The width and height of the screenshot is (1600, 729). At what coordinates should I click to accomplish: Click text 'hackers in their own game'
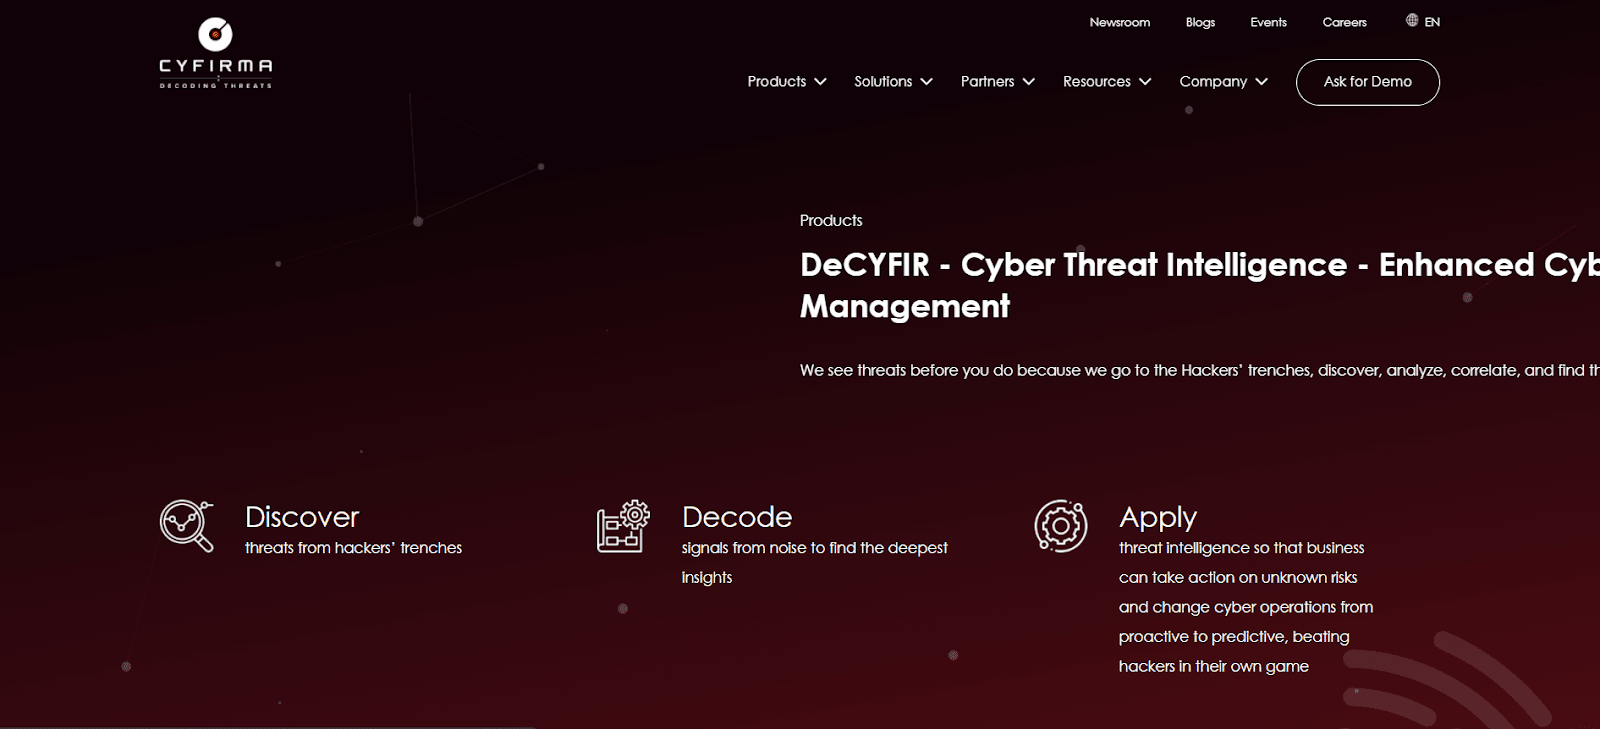(x=1213, y=666)
